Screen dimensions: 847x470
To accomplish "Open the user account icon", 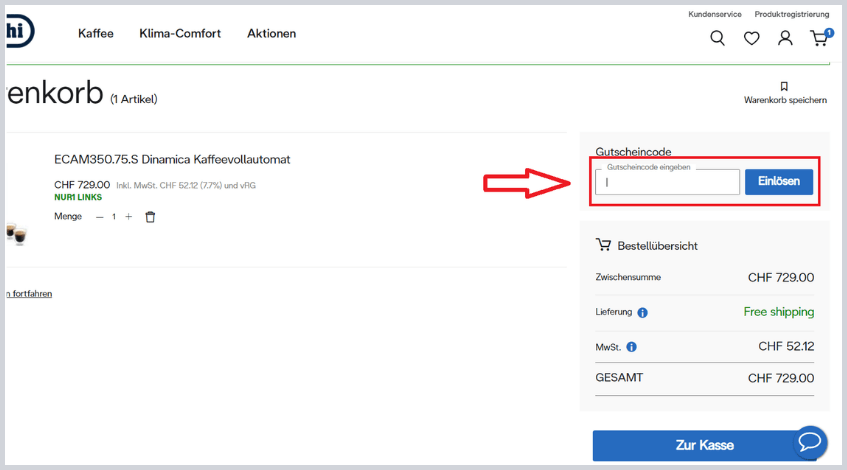I will click(x=785, y=38).
